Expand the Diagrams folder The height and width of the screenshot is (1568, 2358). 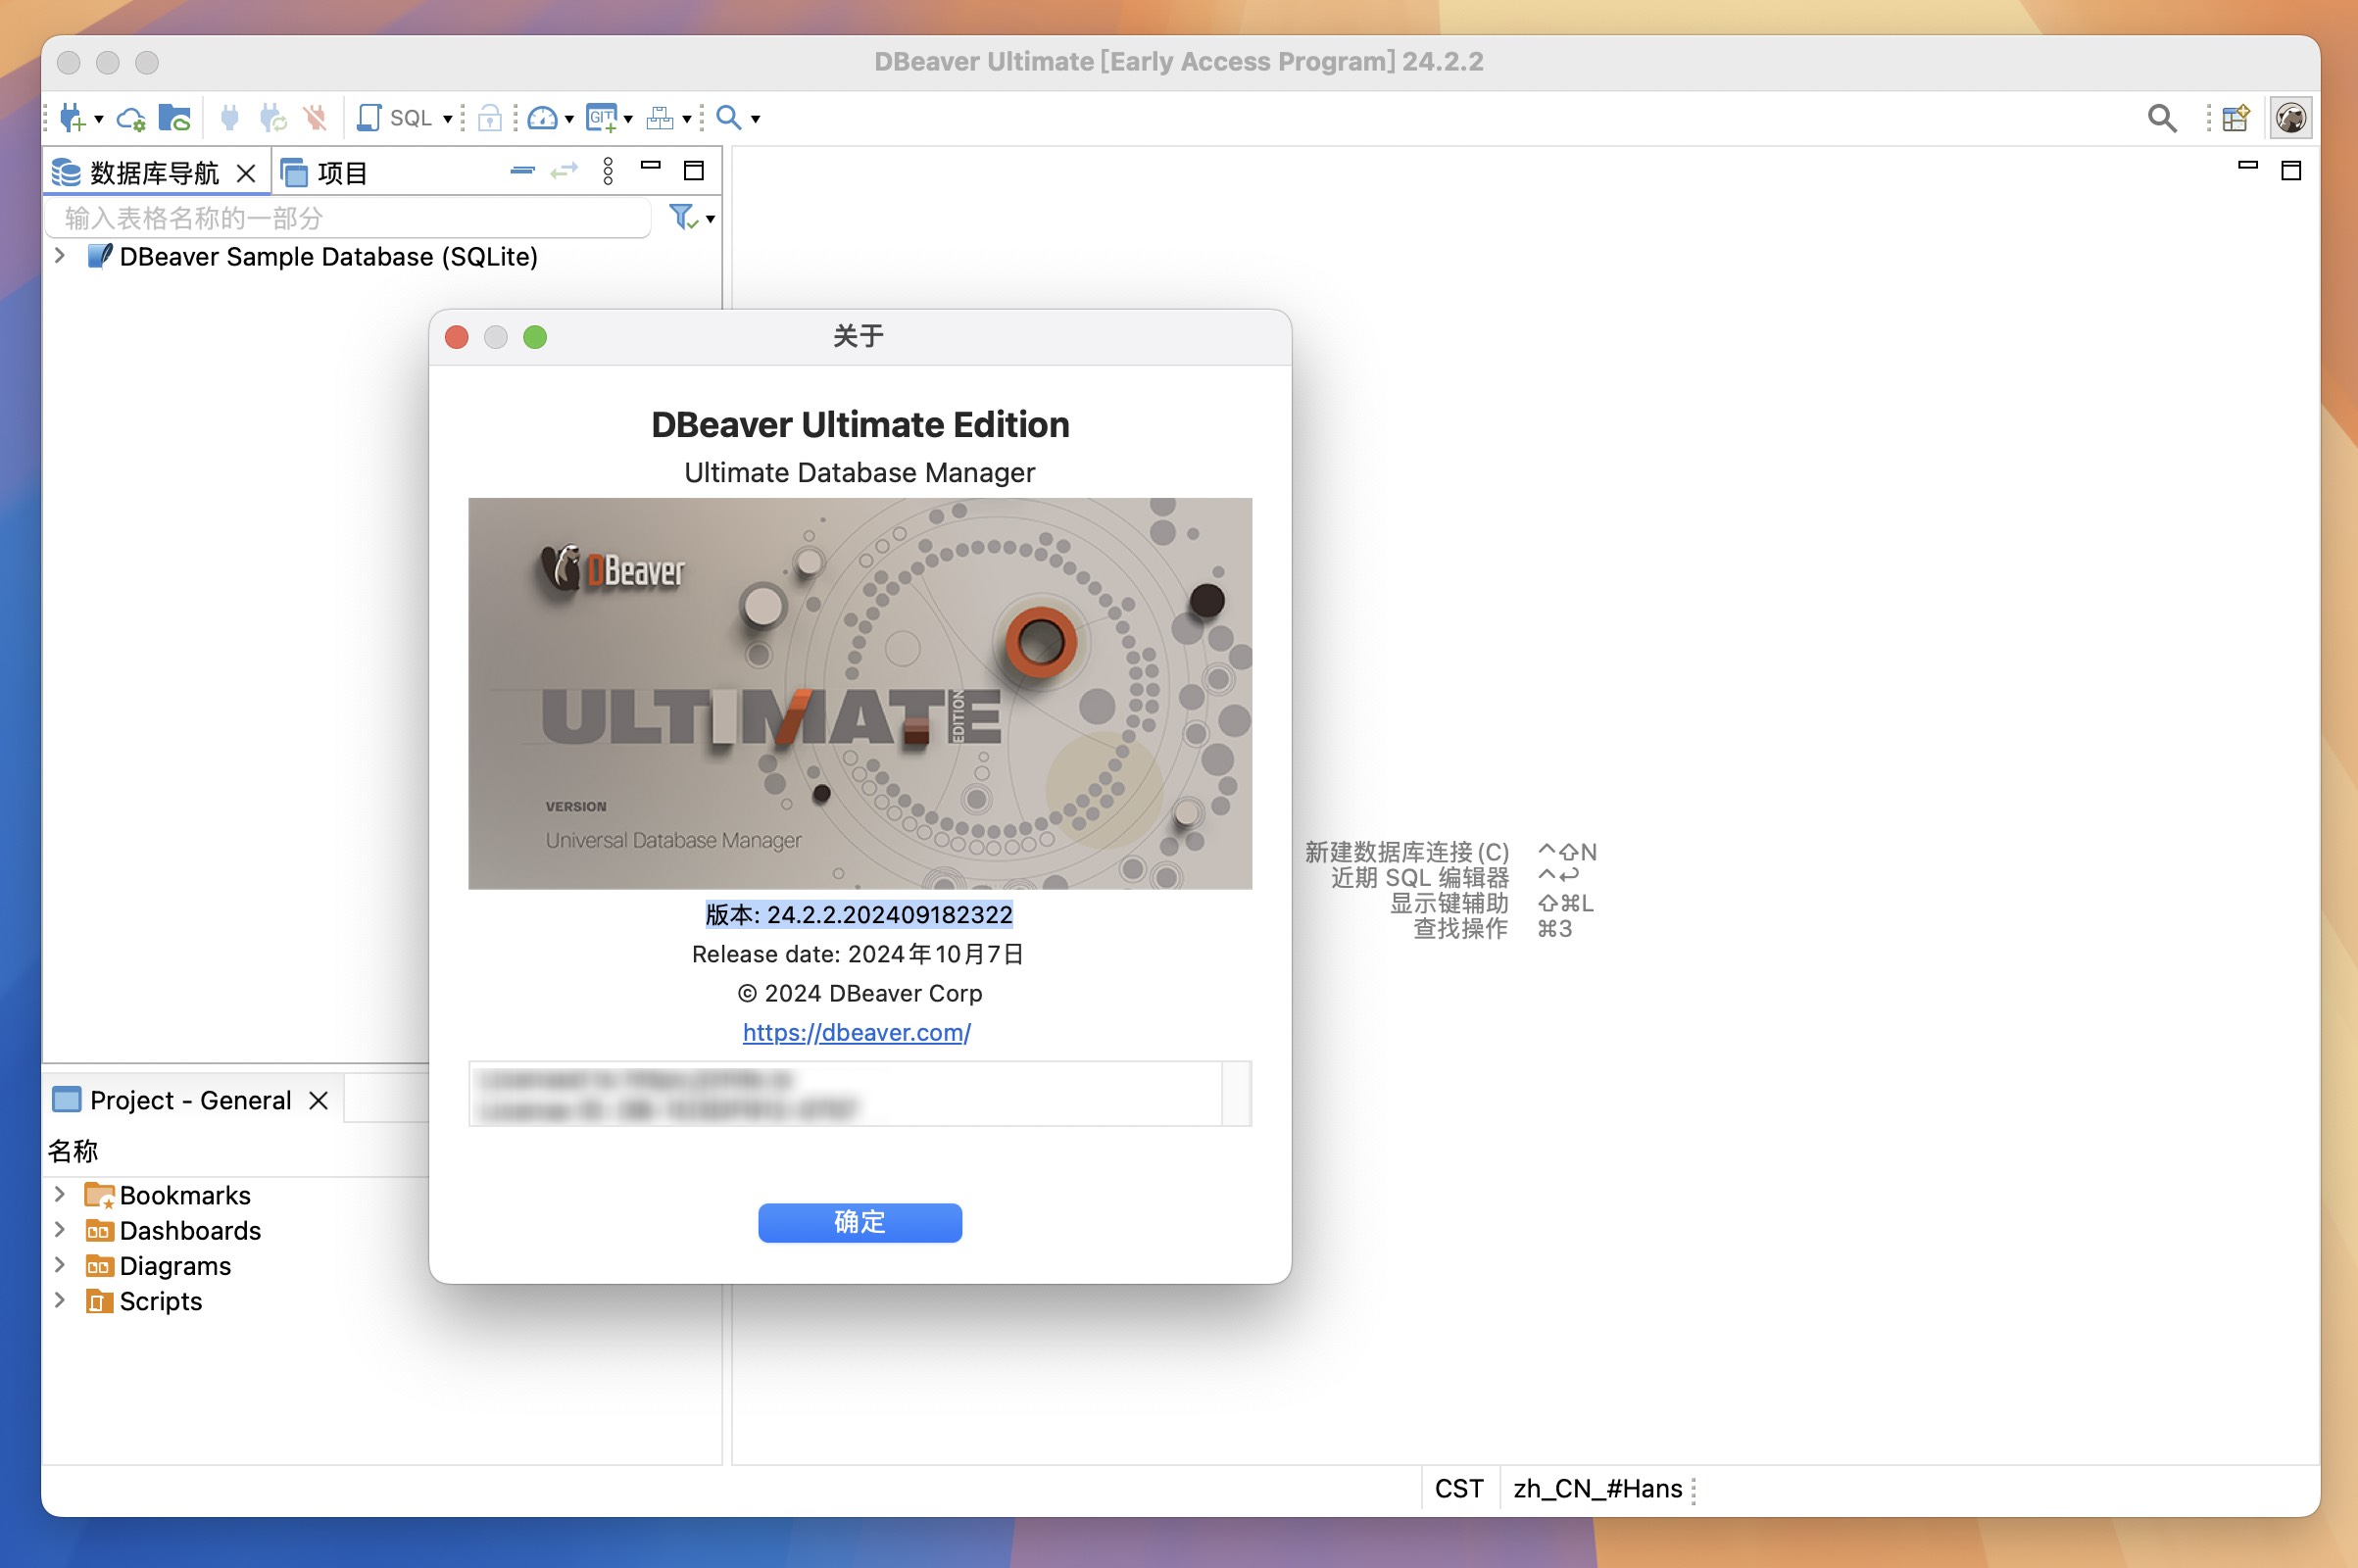point(60,1264)
